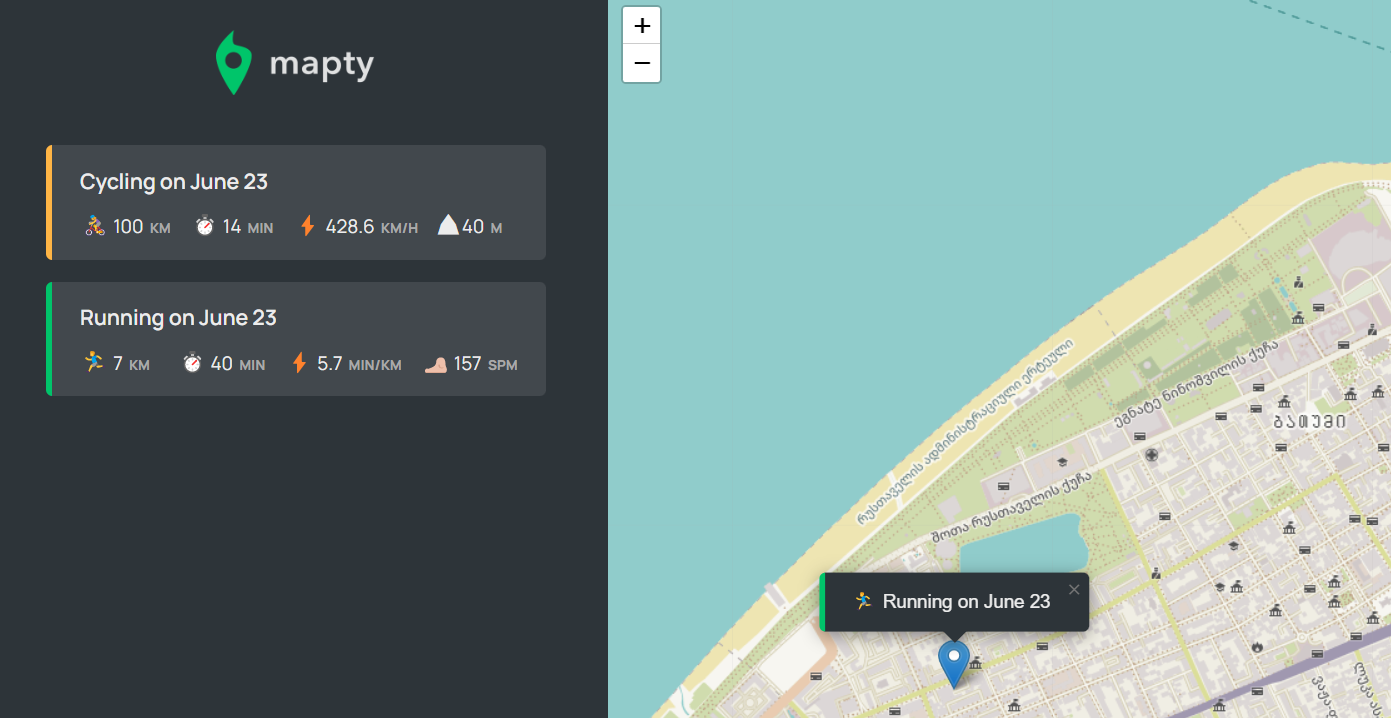Click the 7 KM distance value

[131, 364]
